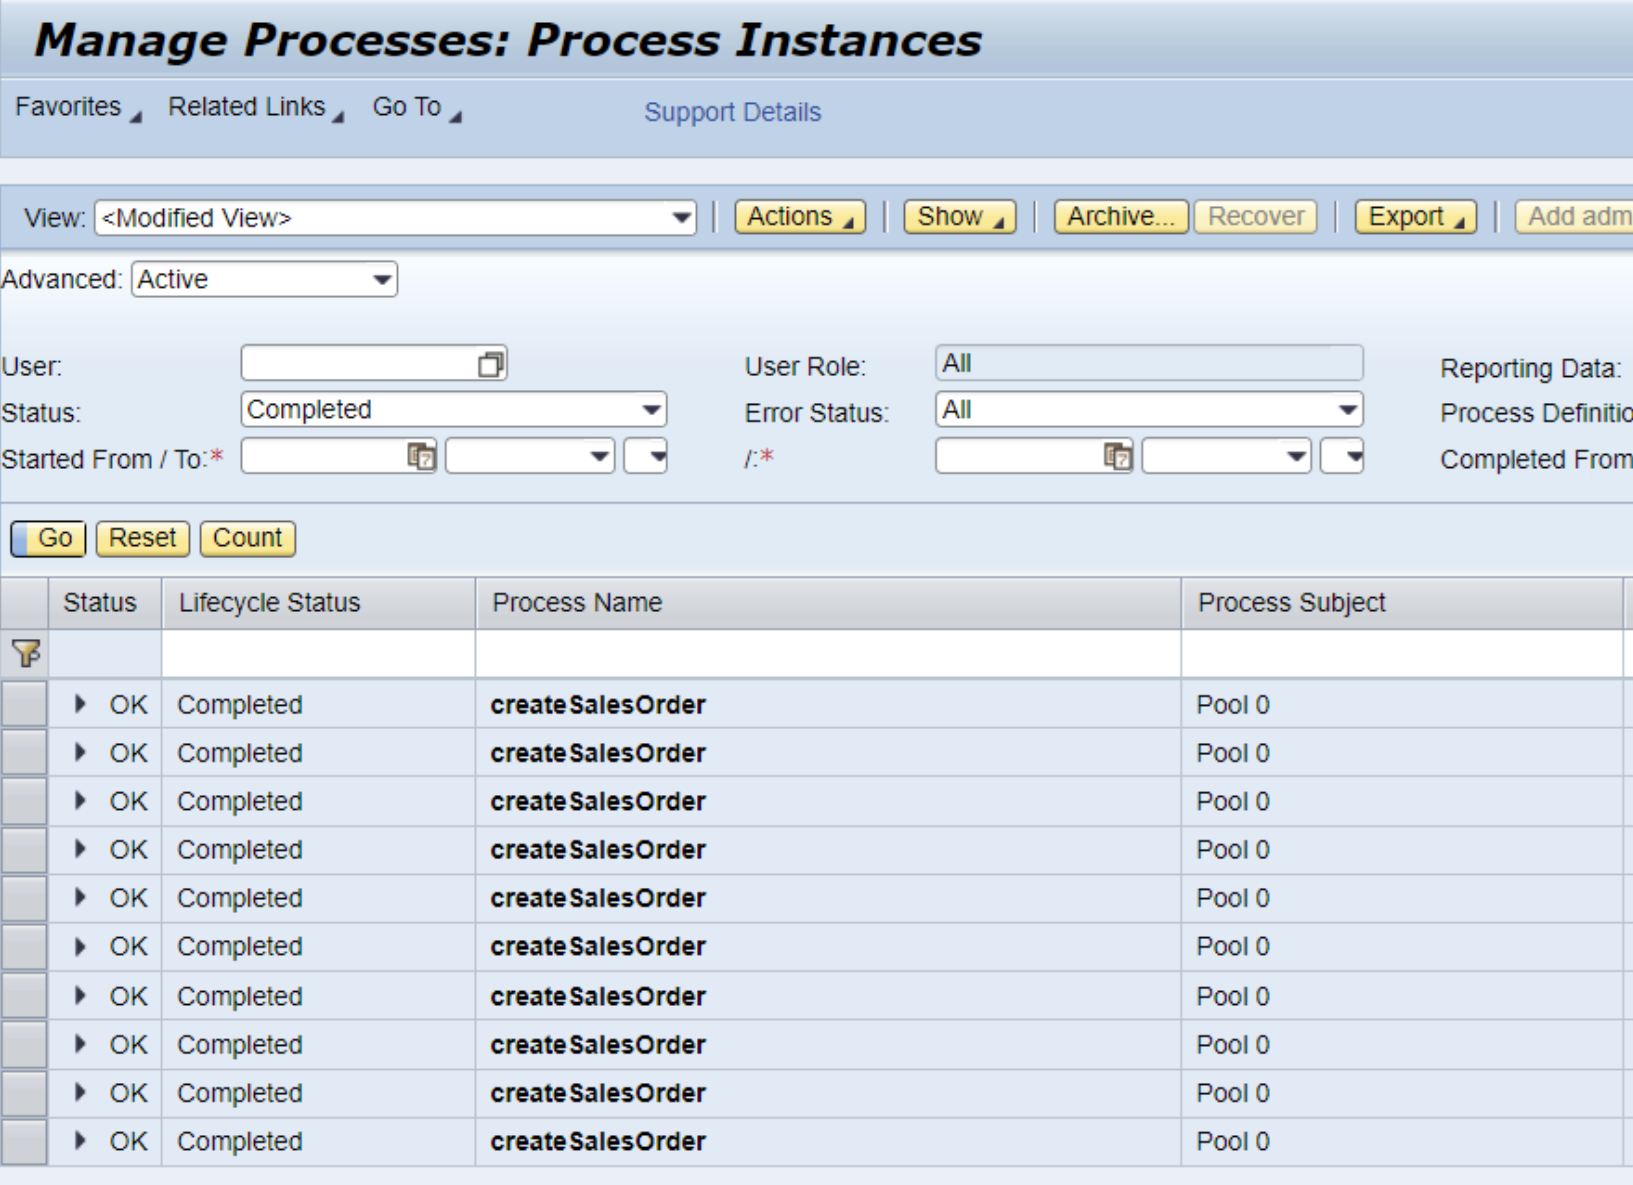
Task: Open the last createSalesOrder process name
Action: [598, 1141]
